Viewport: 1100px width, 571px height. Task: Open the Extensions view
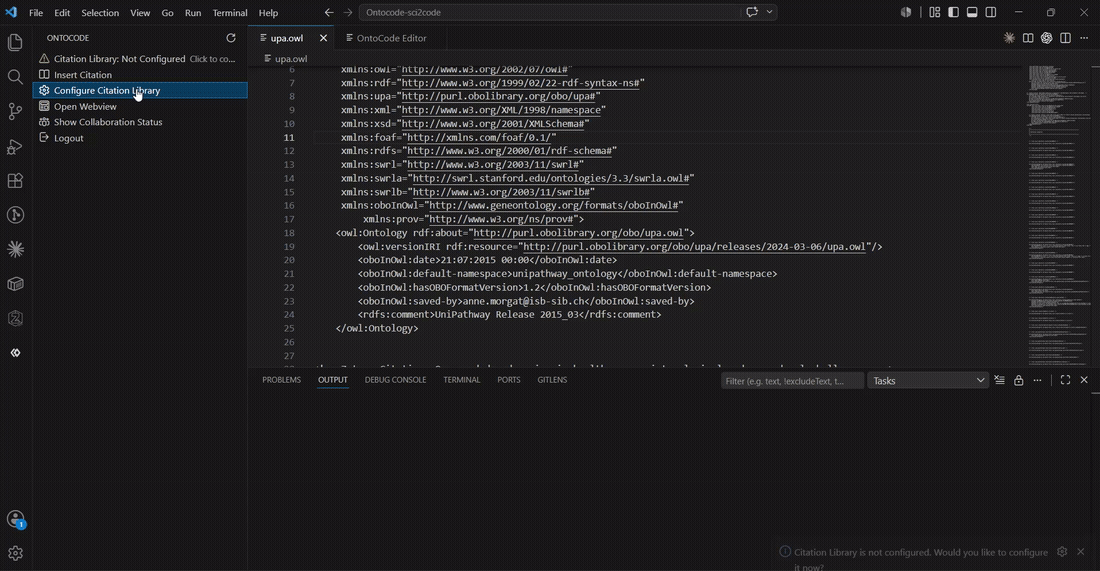(15, 180)
